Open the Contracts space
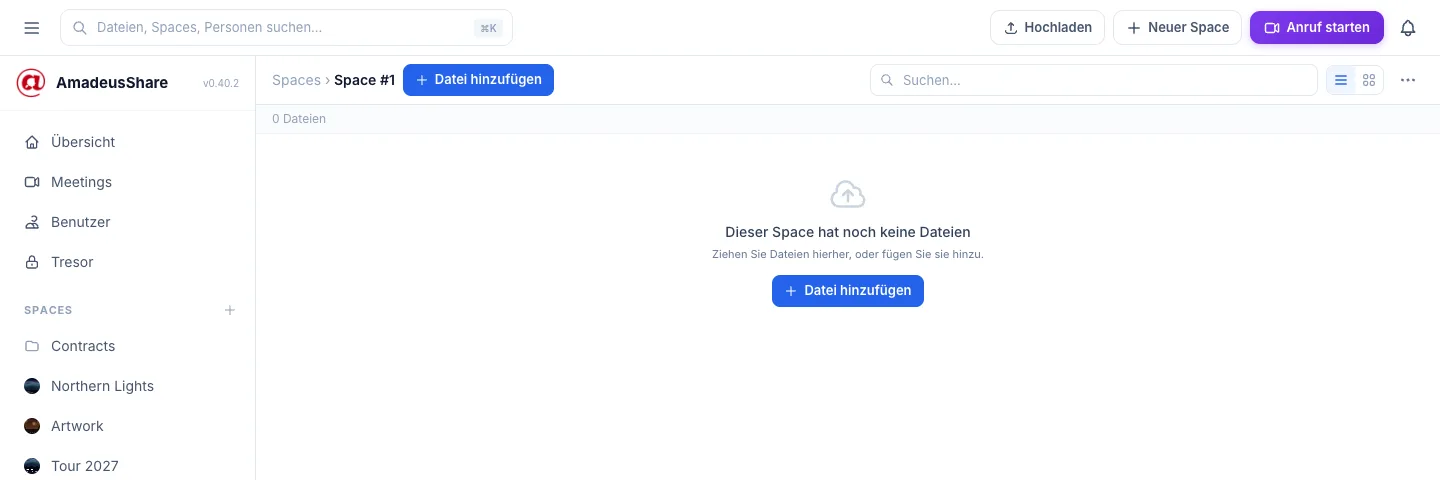Image resolution: width=1440 pixels, height=480 pixels. point(128,346)
